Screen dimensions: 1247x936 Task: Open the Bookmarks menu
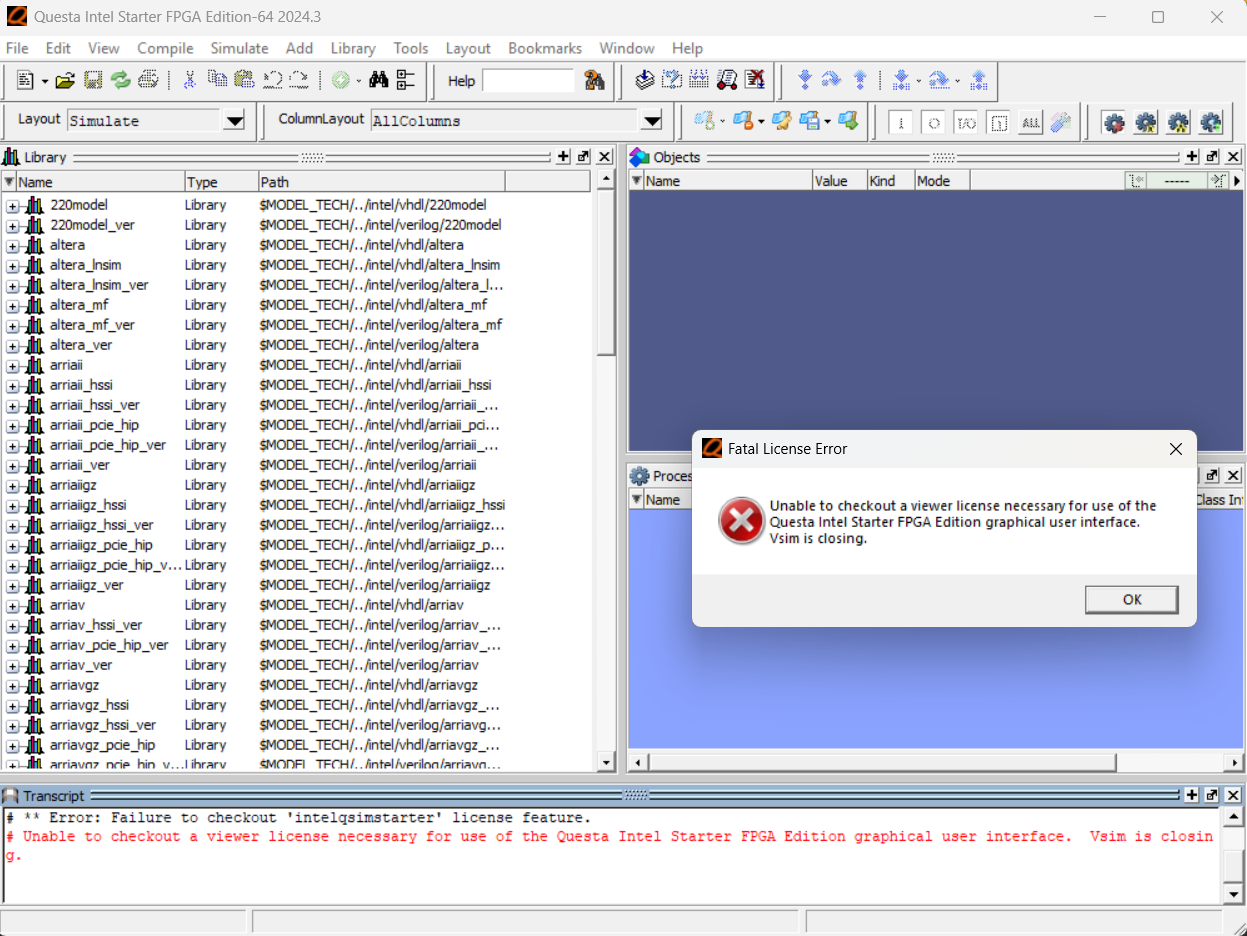(544, 48)
